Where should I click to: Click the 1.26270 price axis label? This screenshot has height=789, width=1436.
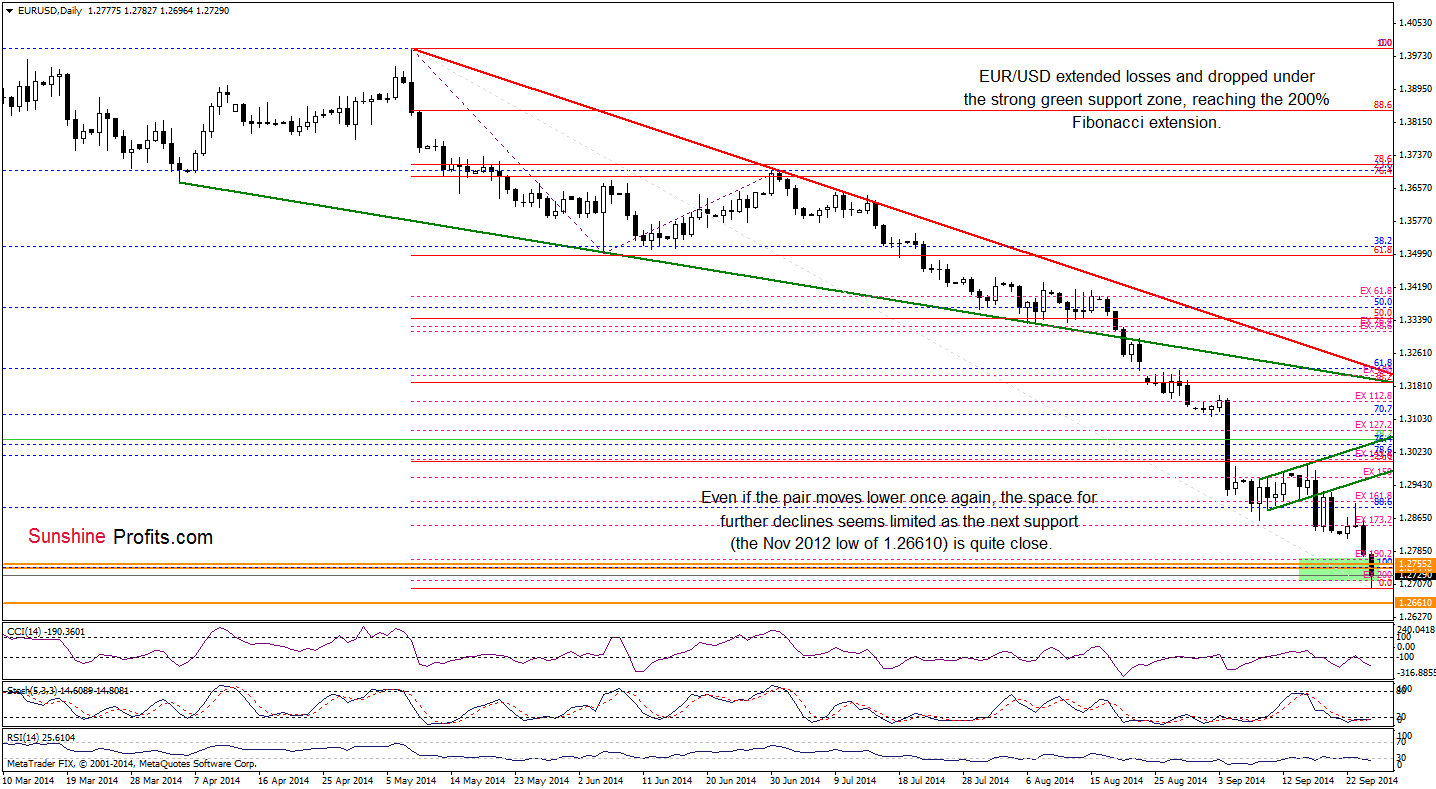pyautogui.click(x=1416, y=617)
